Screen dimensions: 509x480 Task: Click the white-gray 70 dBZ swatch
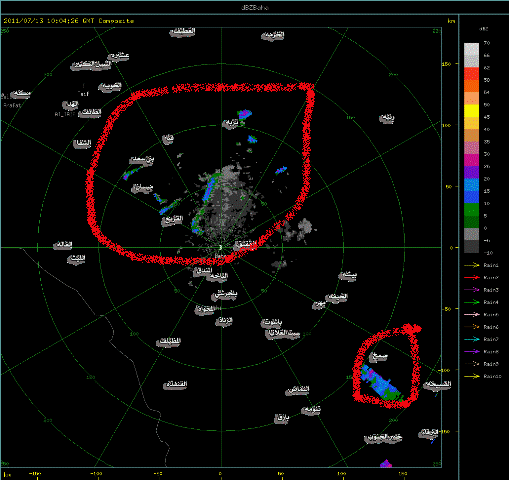(471, 49)
